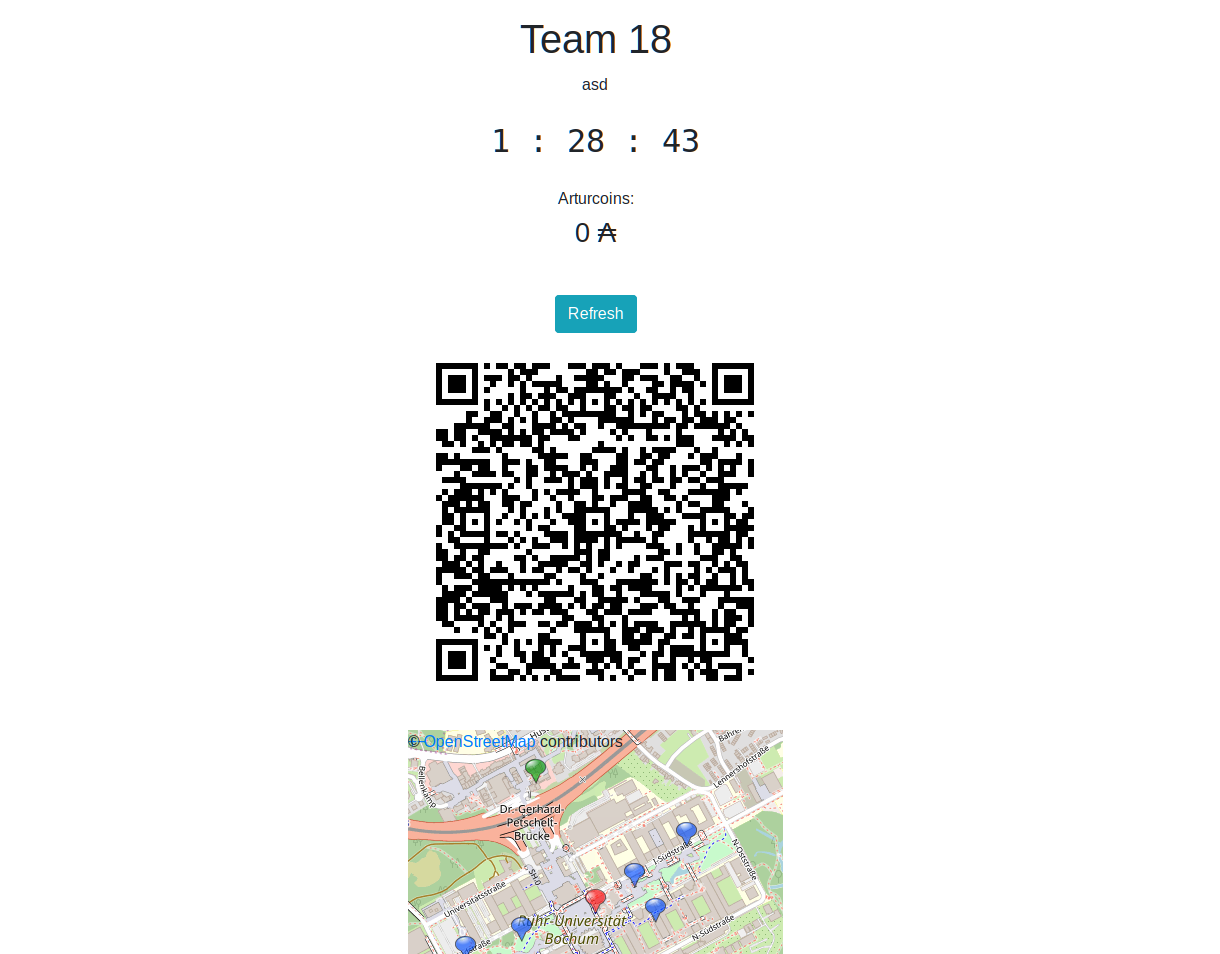Click the Team 18 heading
Screen dimensions: 1220x954
596,40
